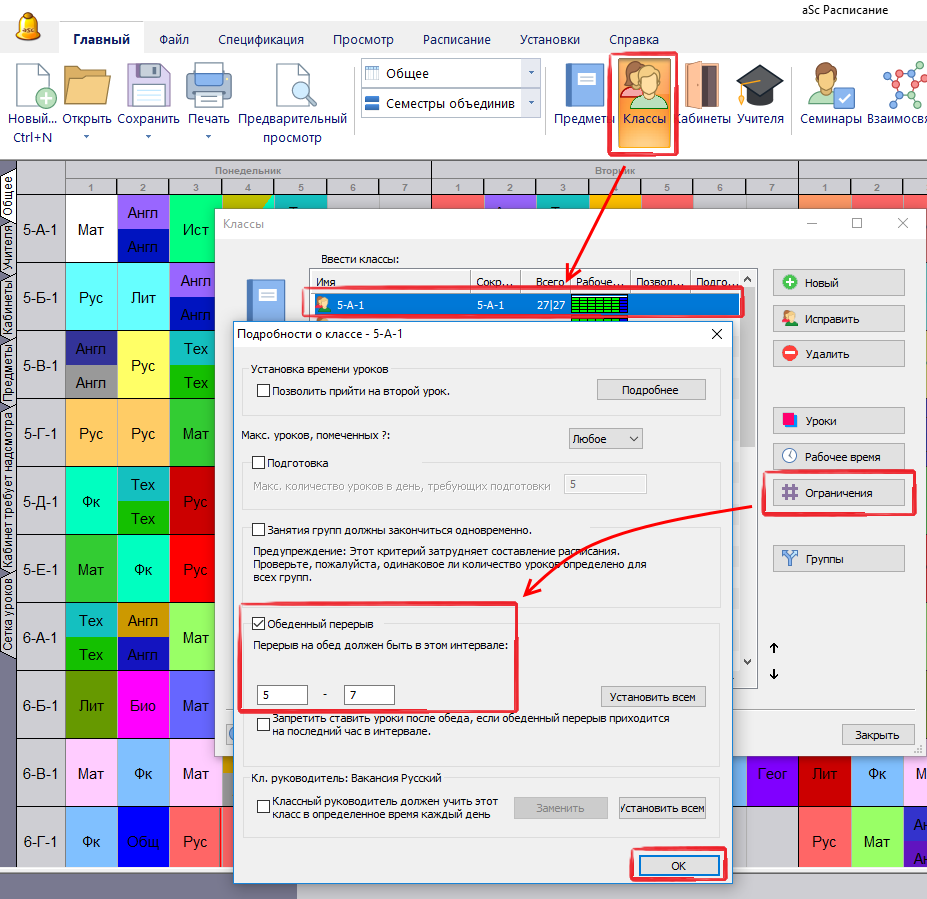927x899 pixels.
Task: Click lunch interval start field with 5
Action: point(282,695)
